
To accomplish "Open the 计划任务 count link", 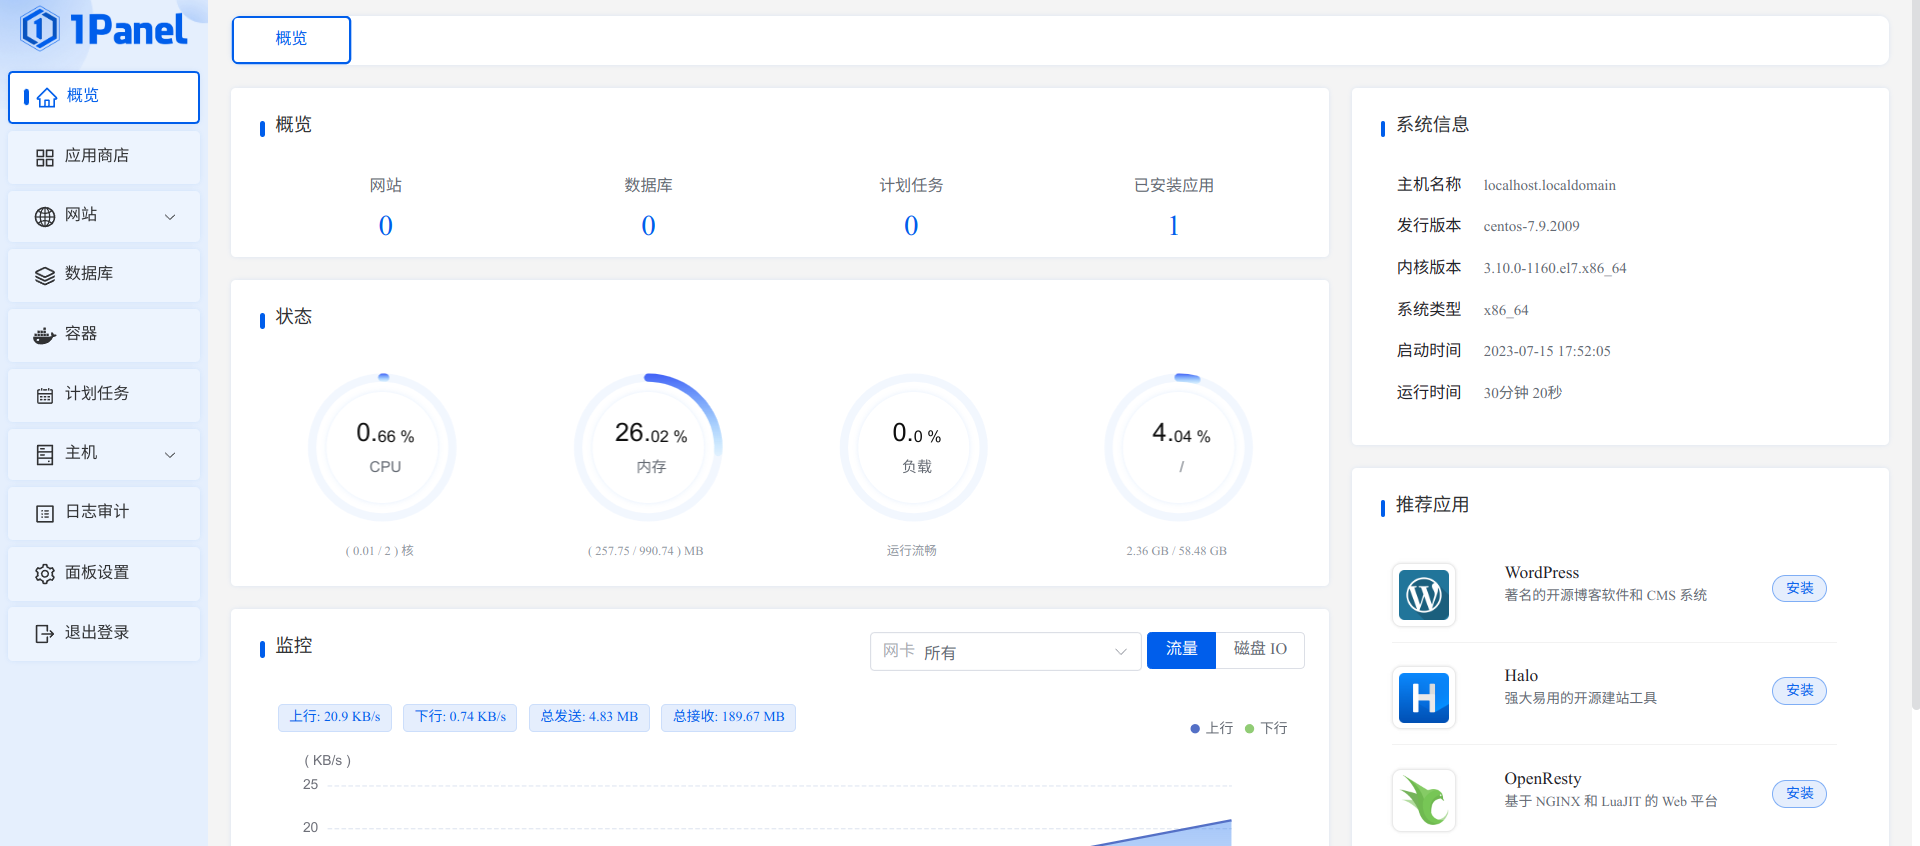I will point(911,226).
